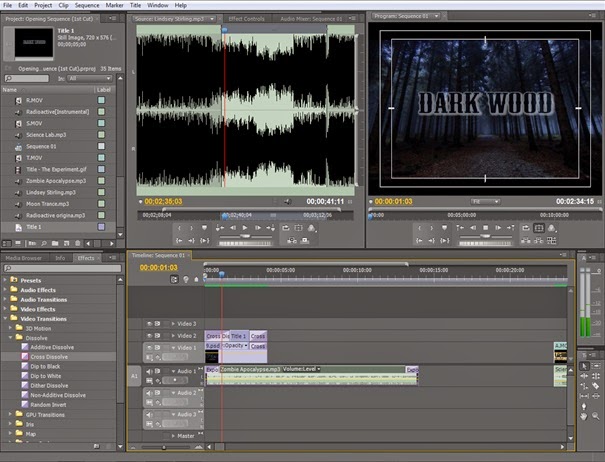Expand the Master track

pos(173,436)
